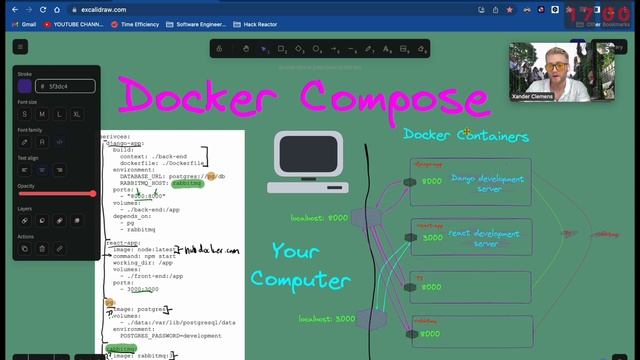640x360 pixels.
Task: Set font size to Large
Action: pos(59,114)
